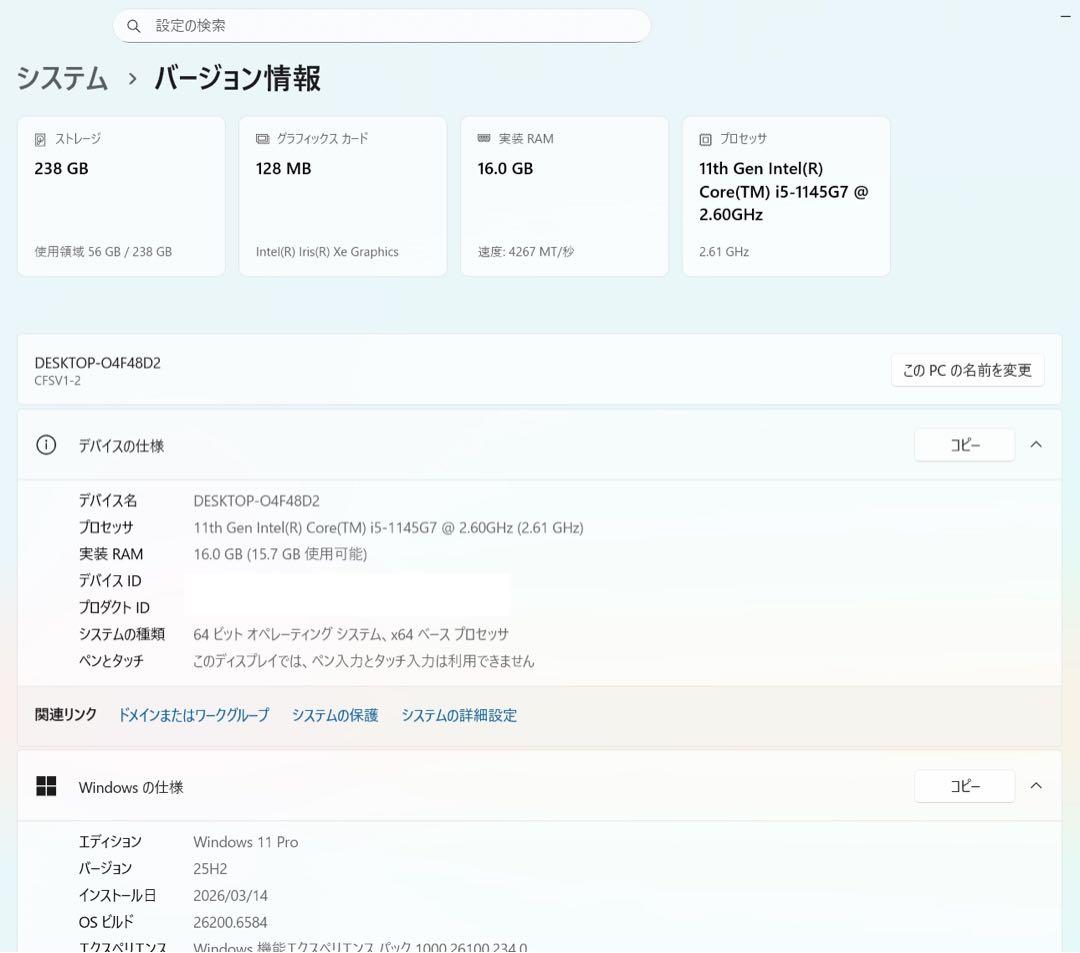Select the 2.61 GHz processor card text
1080x953 pixels.
point(724,252)
